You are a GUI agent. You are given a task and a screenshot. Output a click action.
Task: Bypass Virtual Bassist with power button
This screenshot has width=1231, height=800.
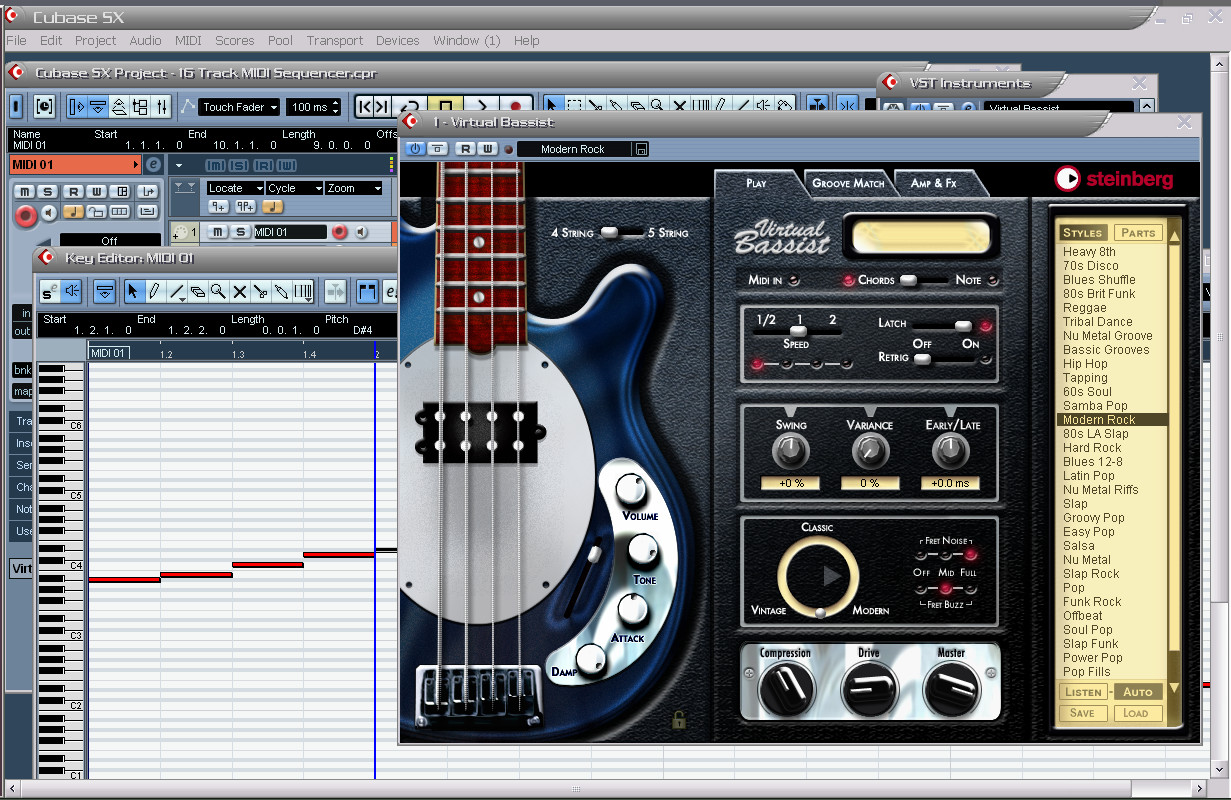416,149
